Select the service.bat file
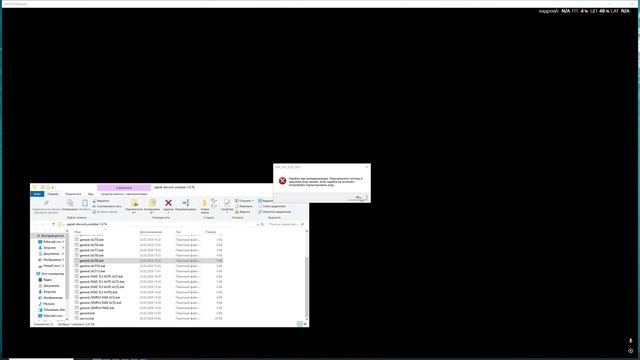The width and height of the screenshot is (640, 360). click(x=87, y=318)
